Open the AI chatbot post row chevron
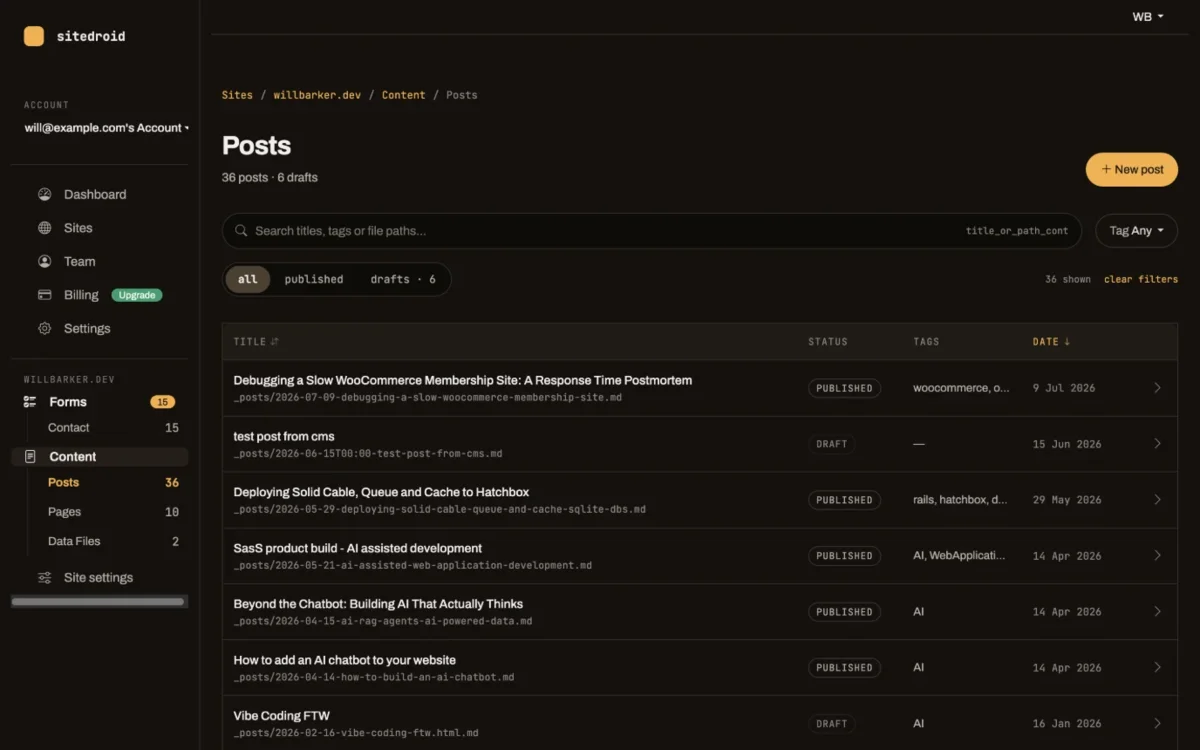 [x=1157, y=668]
